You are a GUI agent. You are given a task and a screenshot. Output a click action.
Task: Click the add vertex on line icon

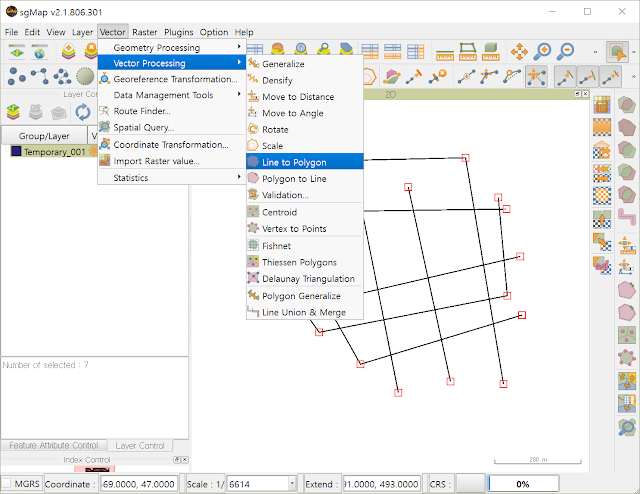tap(466, 76)
